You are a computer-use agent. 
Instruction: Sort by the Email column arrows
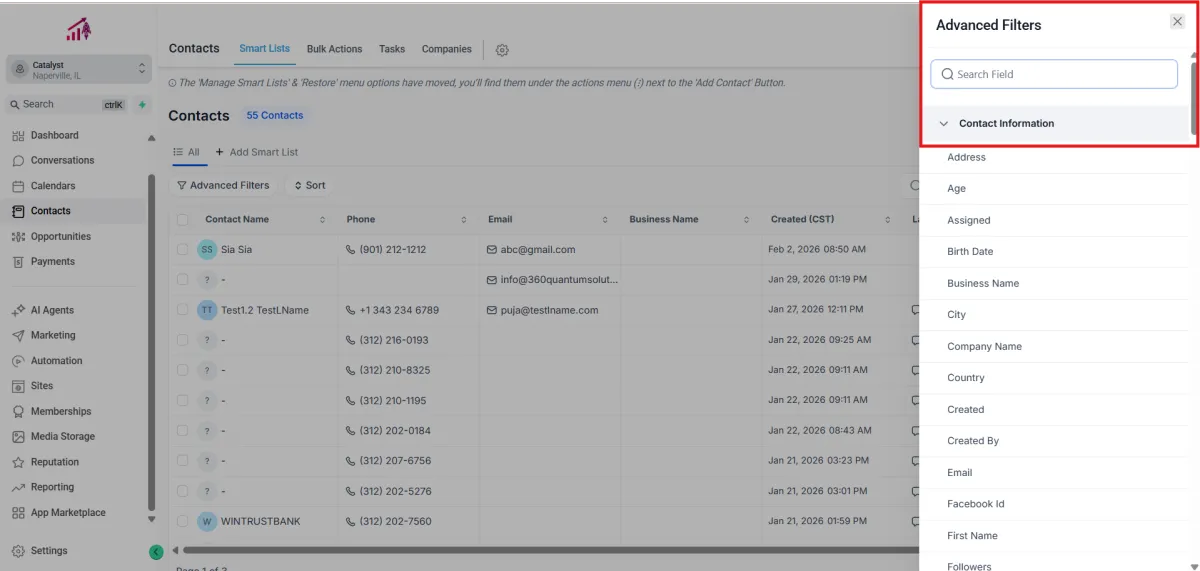click(x=605, y=220)
